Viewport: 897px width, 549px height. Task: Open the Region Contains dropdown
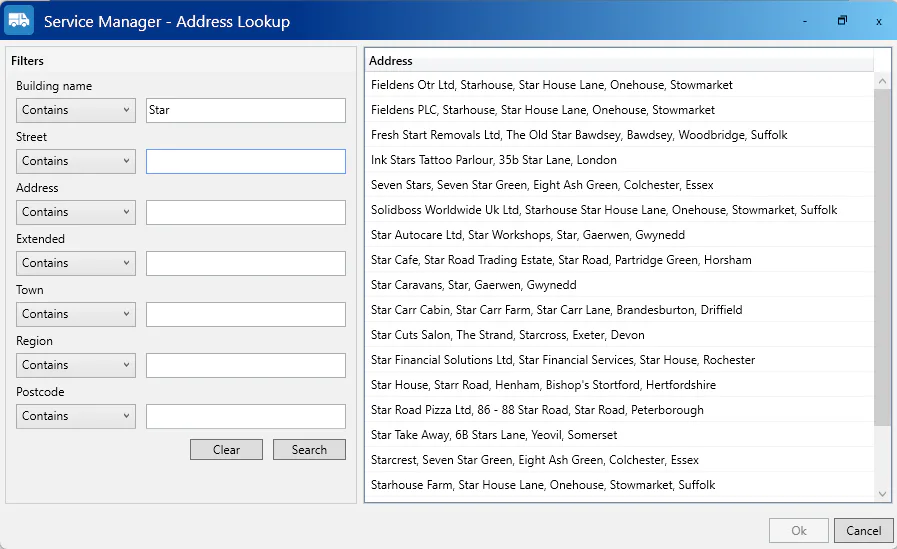tap(76, 365)
